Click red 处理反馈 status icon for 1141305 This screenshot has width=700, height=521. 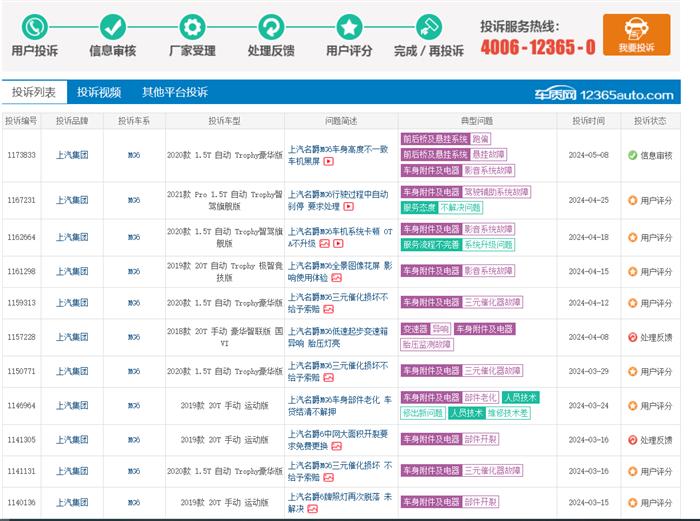coord(632,440)
